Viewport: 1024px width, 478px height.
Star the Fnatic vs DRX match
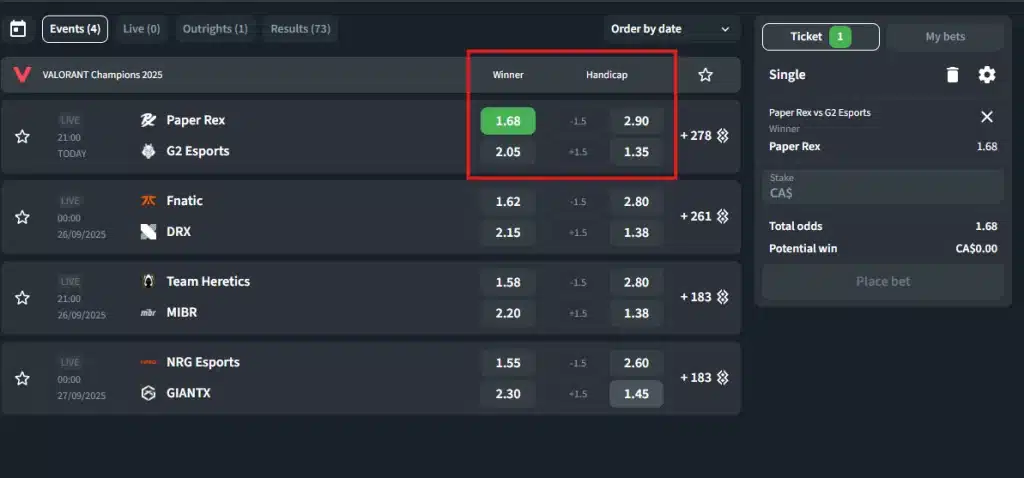point(22,217)
